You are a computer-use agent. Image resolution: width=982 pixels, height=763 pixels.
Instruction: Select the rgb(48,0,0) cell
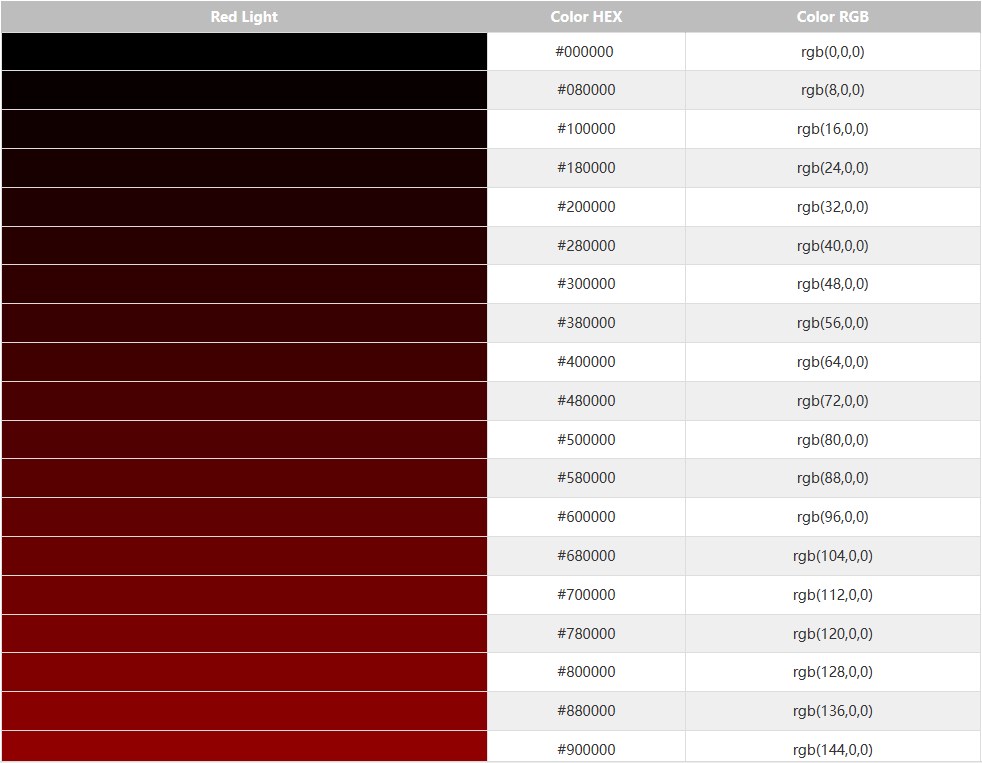click(833, 284)
